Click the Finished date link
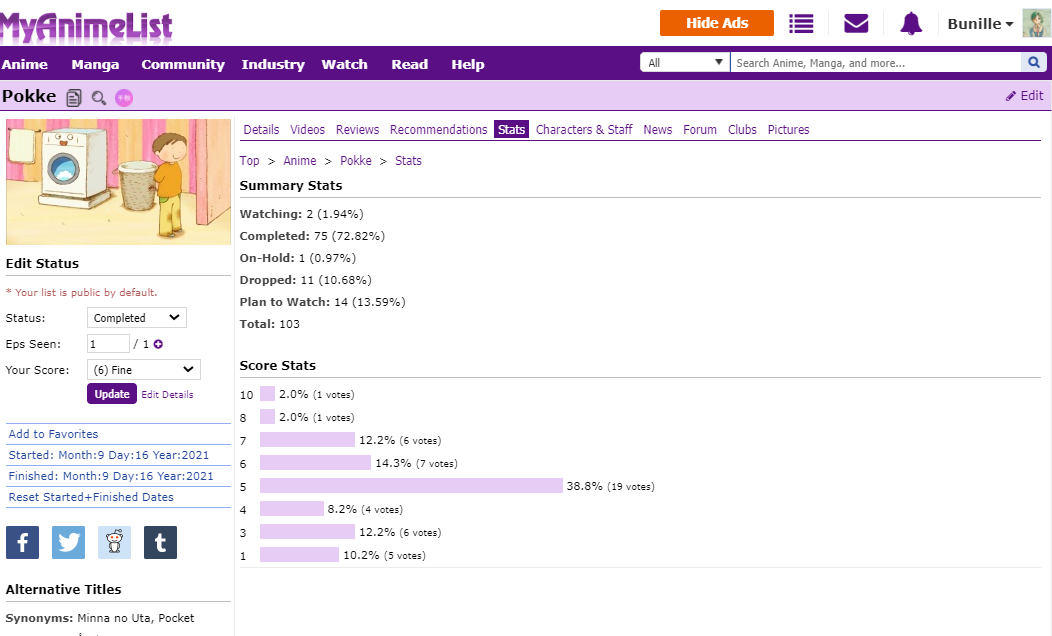The width and height of the screenshot is (1052, 636). click(111, 476)
